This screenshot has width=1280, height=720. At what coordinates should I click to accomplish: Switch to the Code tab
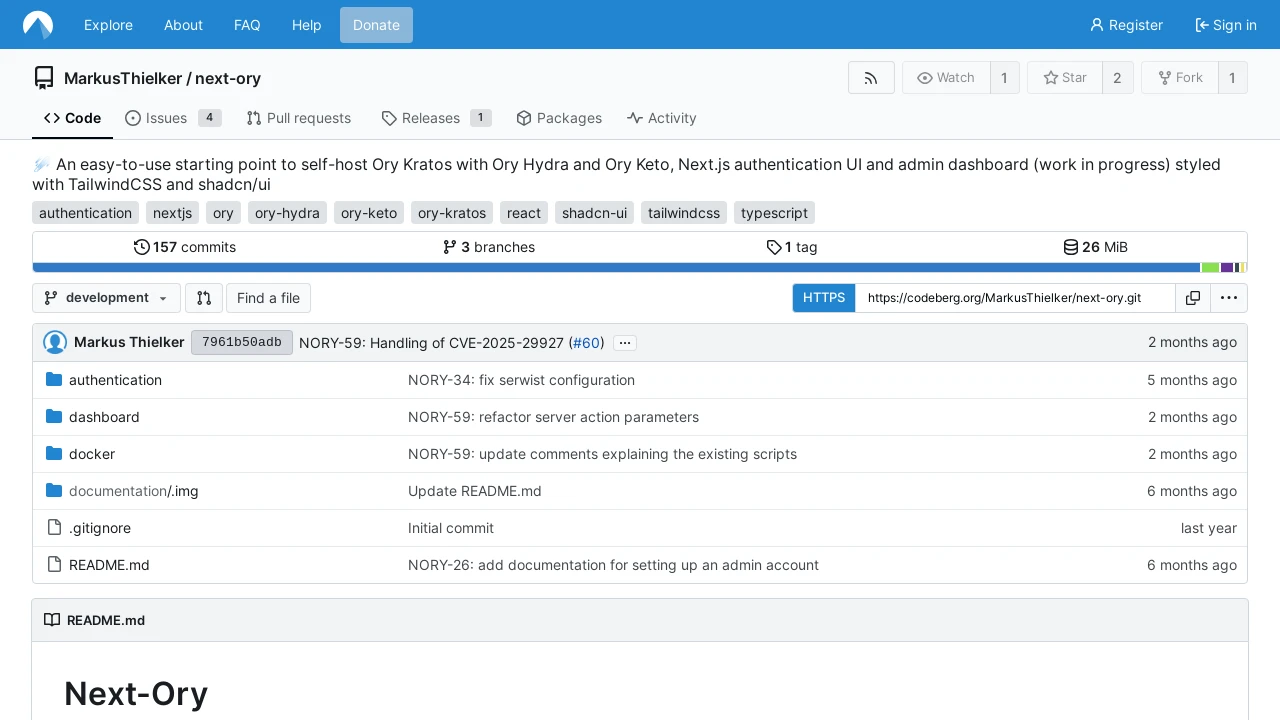pos(72,118)
